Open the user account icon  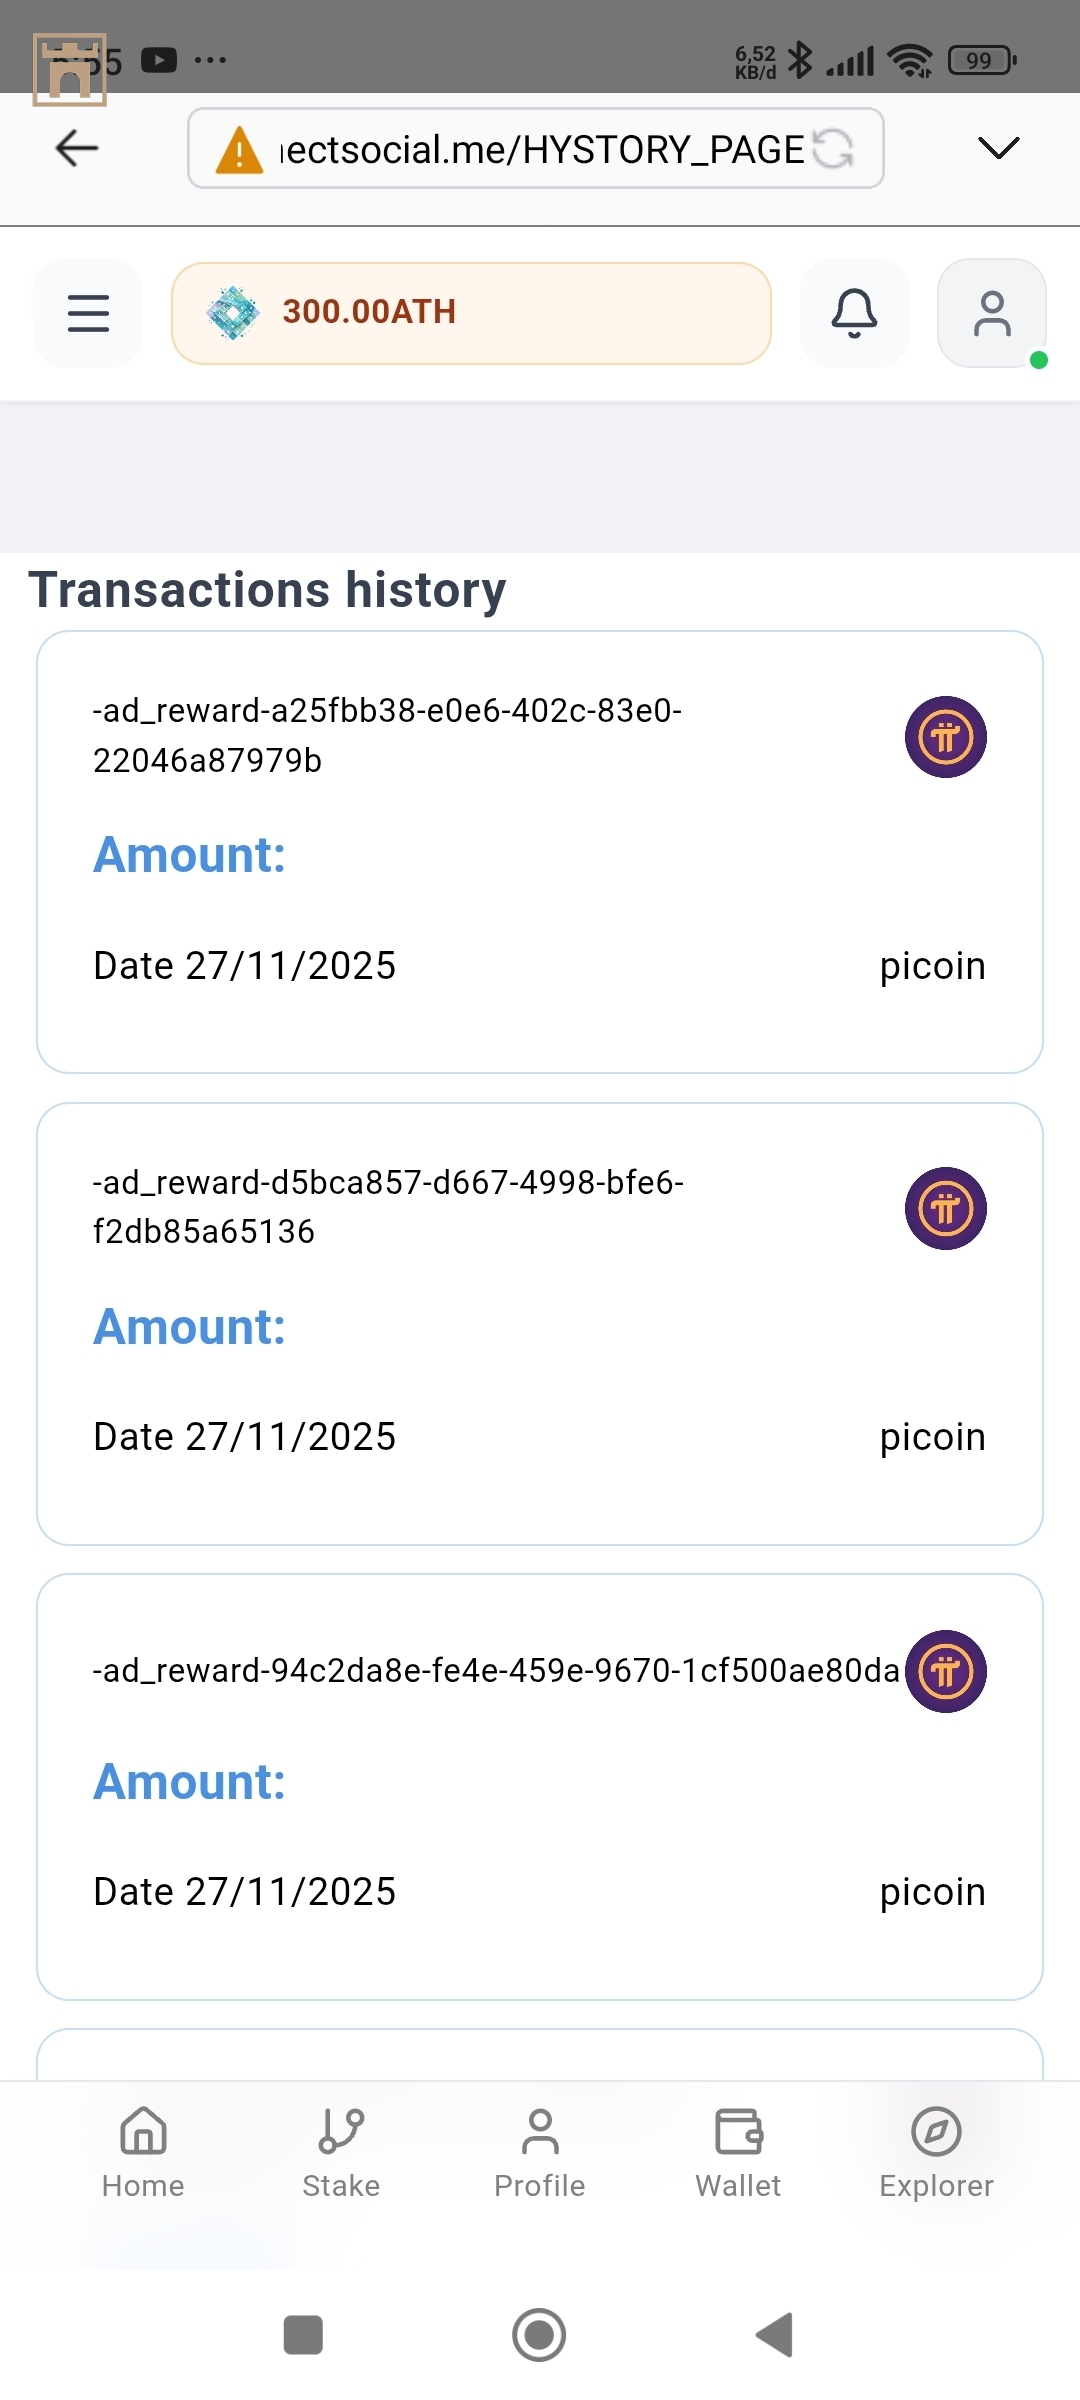pyautogui.click(x=991, y=313)
